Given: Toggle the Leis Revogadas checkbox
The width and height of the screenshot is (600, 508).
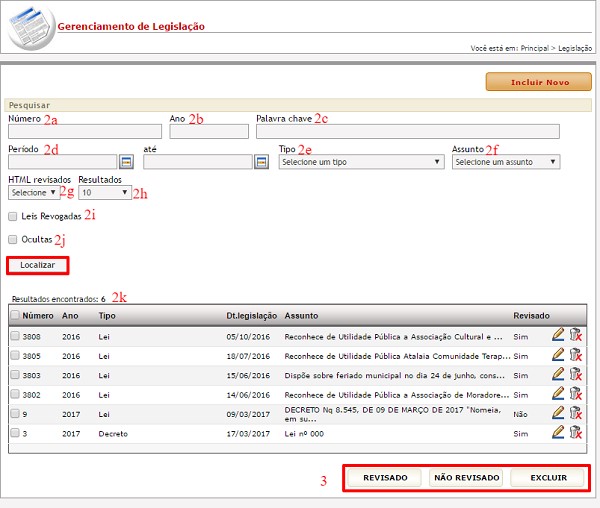Looking at the screenshot, I should pyautogui.click(x=13, y=217).
